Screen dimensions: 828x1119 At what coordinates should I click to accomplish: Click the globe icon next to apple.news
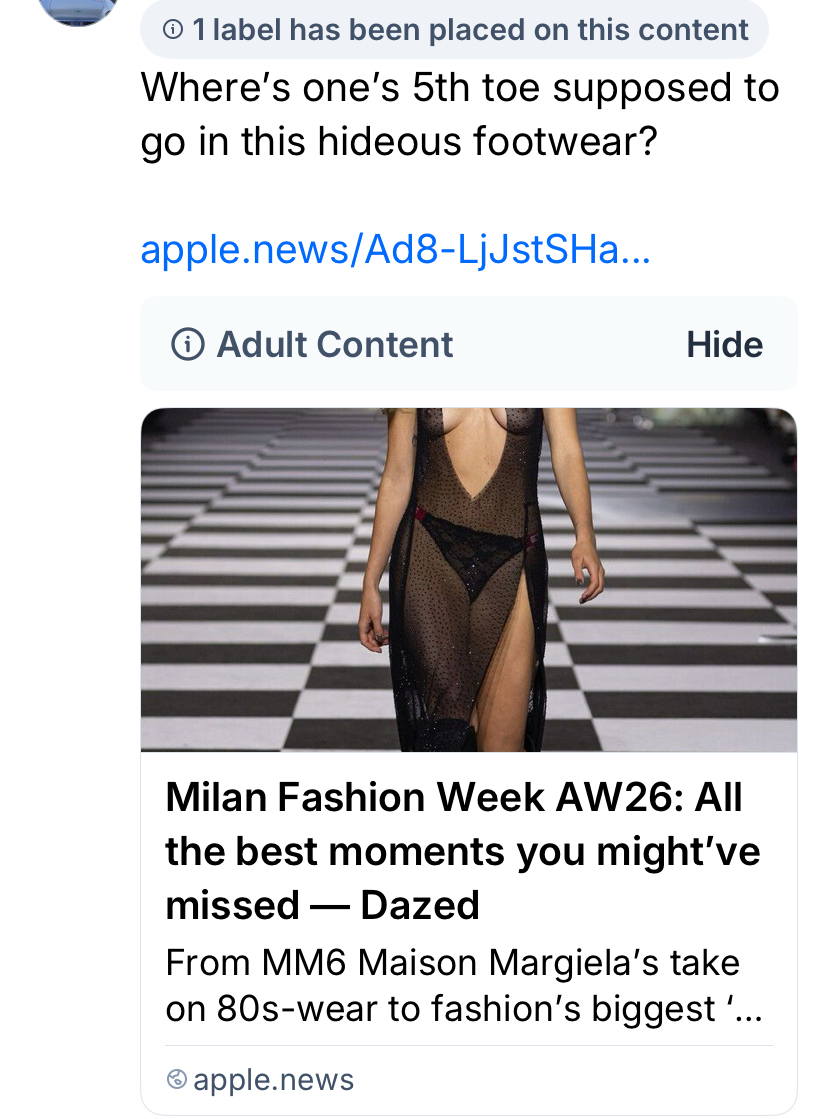tap(177, 1080)
